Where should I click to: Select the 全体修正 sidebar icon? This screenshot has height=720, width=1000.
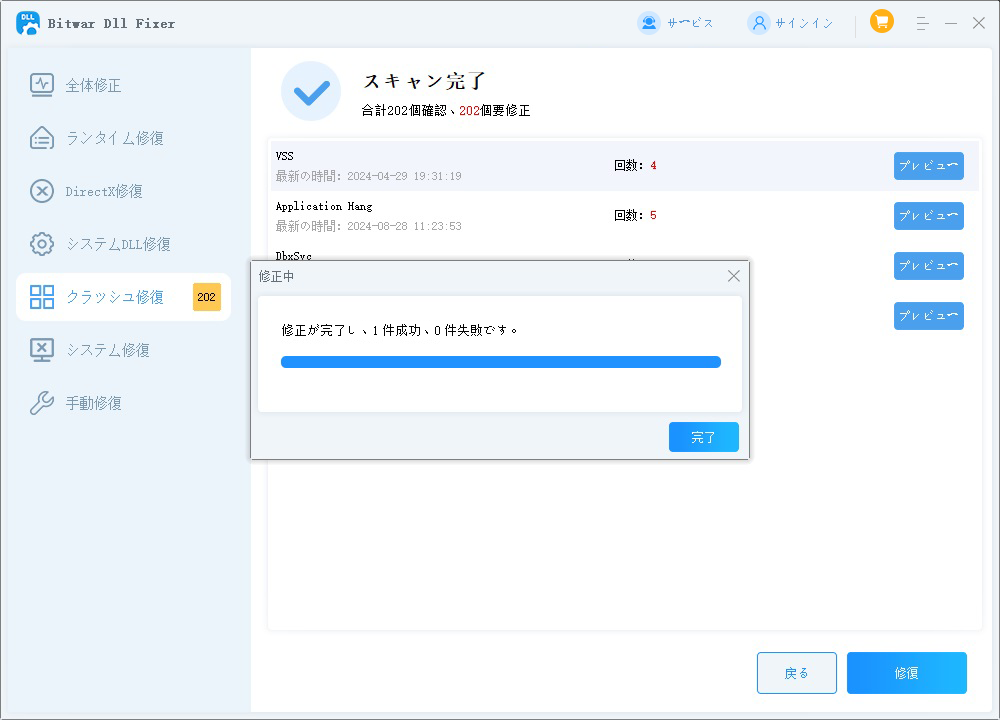coord(42,85)
